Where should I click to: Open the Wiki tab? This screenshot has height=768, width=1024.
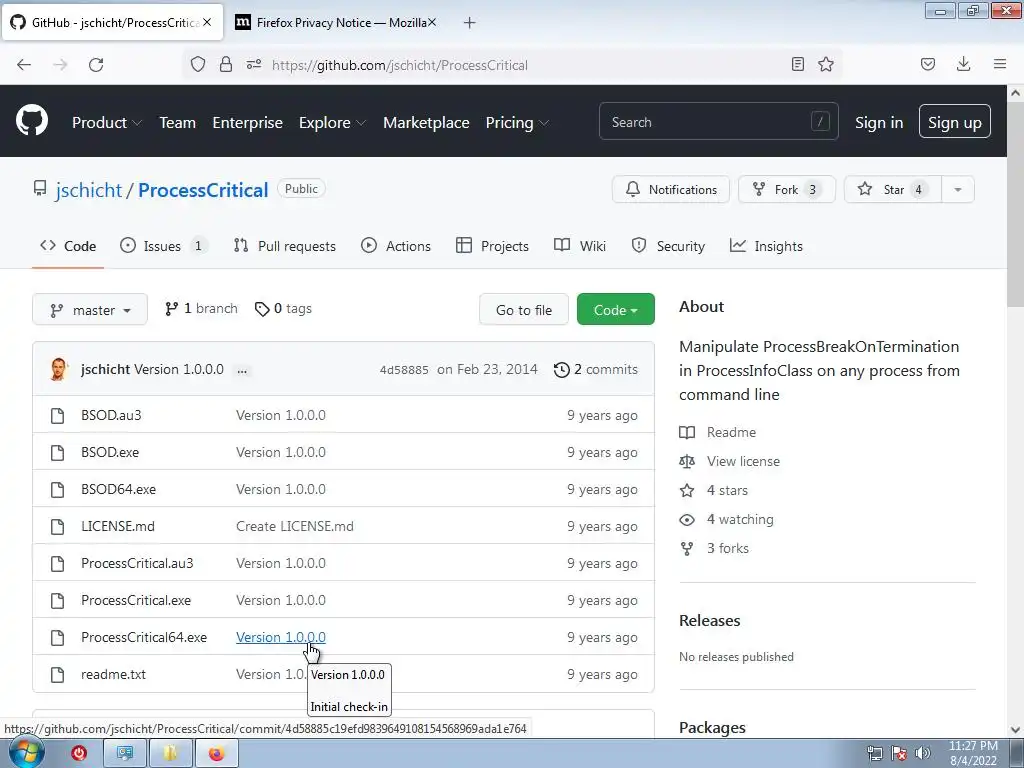(580, 246)
